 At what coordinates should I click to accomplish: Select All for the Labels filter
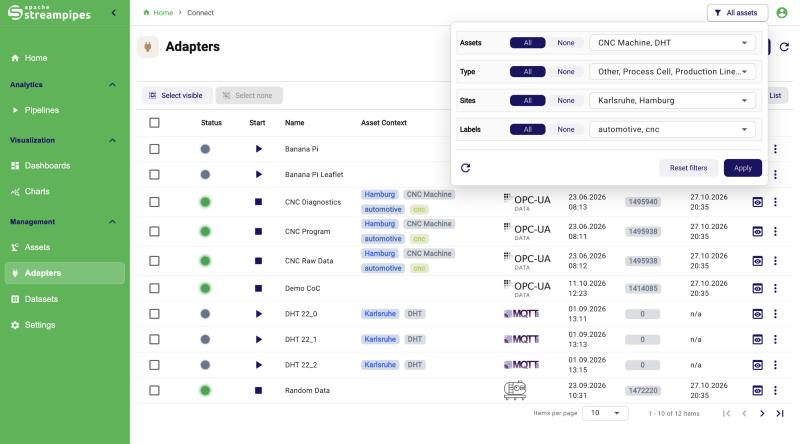point(528,130)
